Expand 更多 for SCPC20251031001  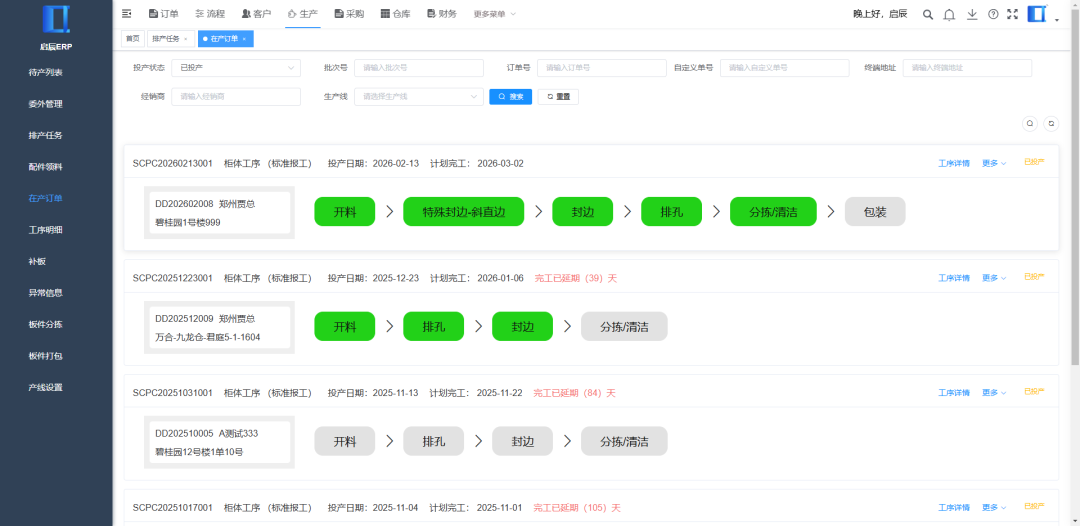(994, 392)
